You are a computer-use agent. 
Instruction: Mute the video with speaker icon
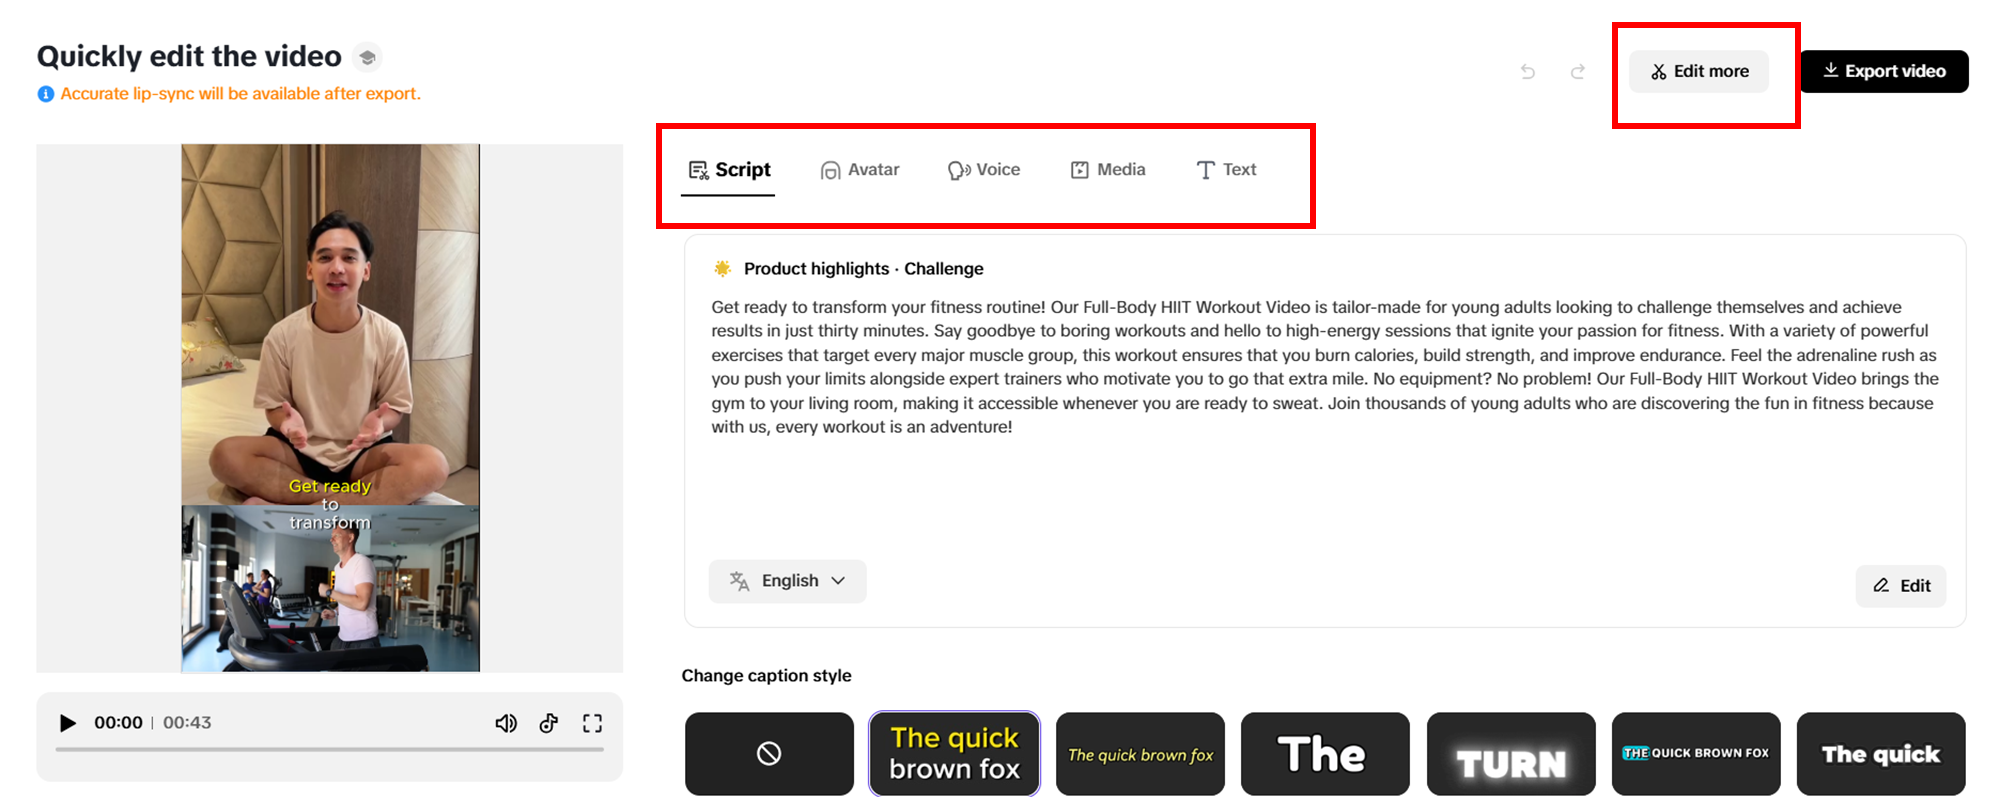tap(506, 723)
